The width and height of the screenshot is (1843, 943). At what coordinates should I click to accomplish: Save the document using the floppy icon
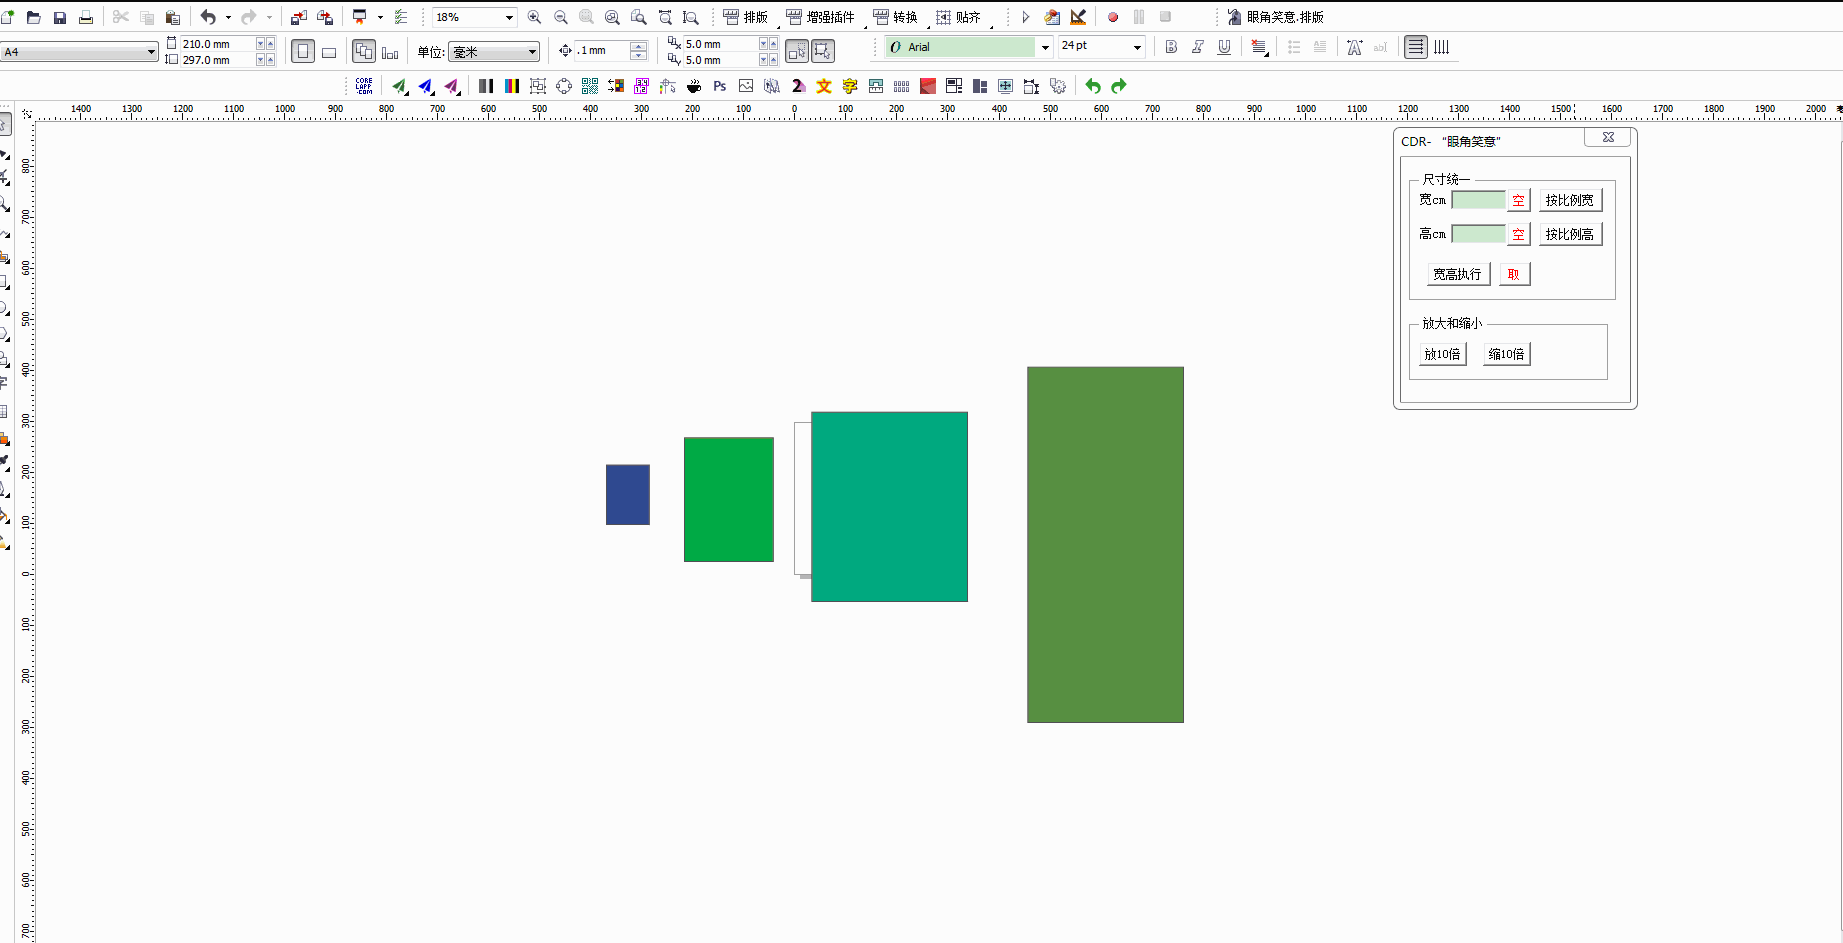[x=59, y=17]
